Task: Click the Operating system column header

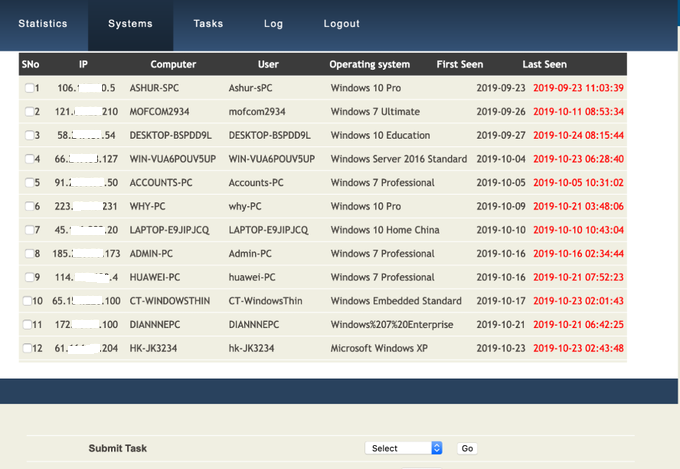Action: click(369, 64)
